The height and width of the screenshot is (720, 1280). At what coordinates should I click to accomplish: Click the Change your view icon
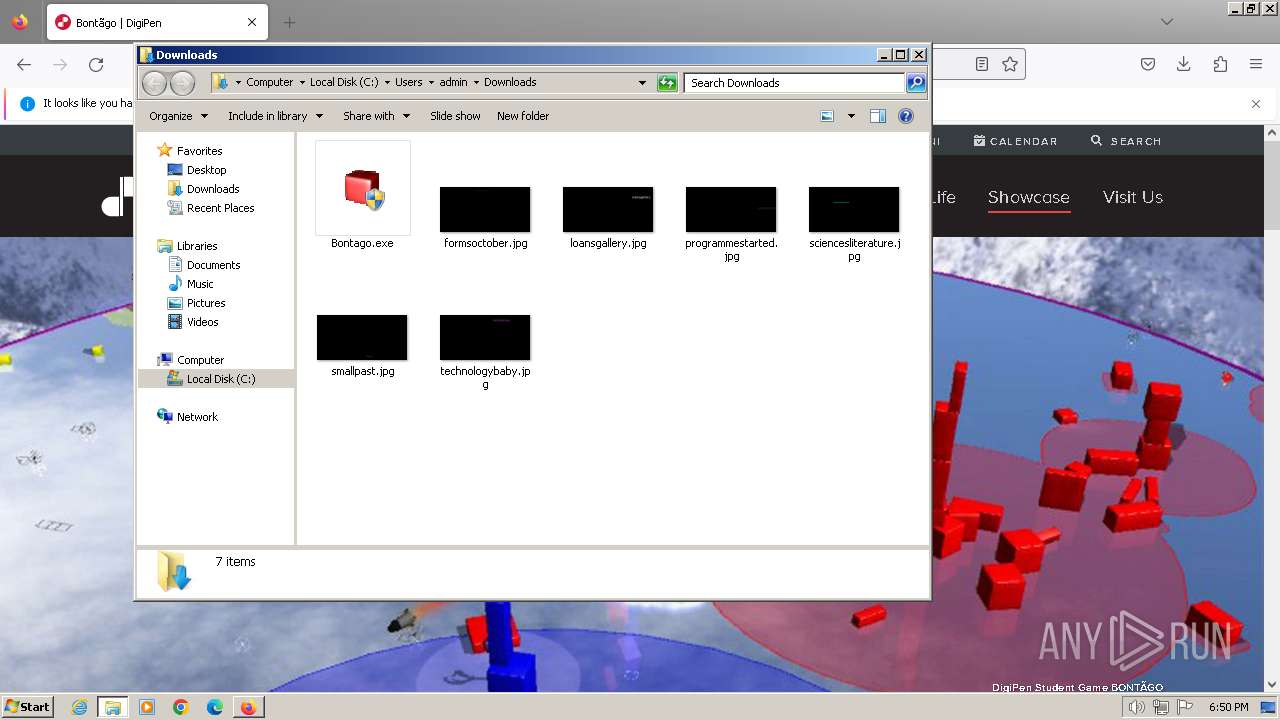[827, 116]
